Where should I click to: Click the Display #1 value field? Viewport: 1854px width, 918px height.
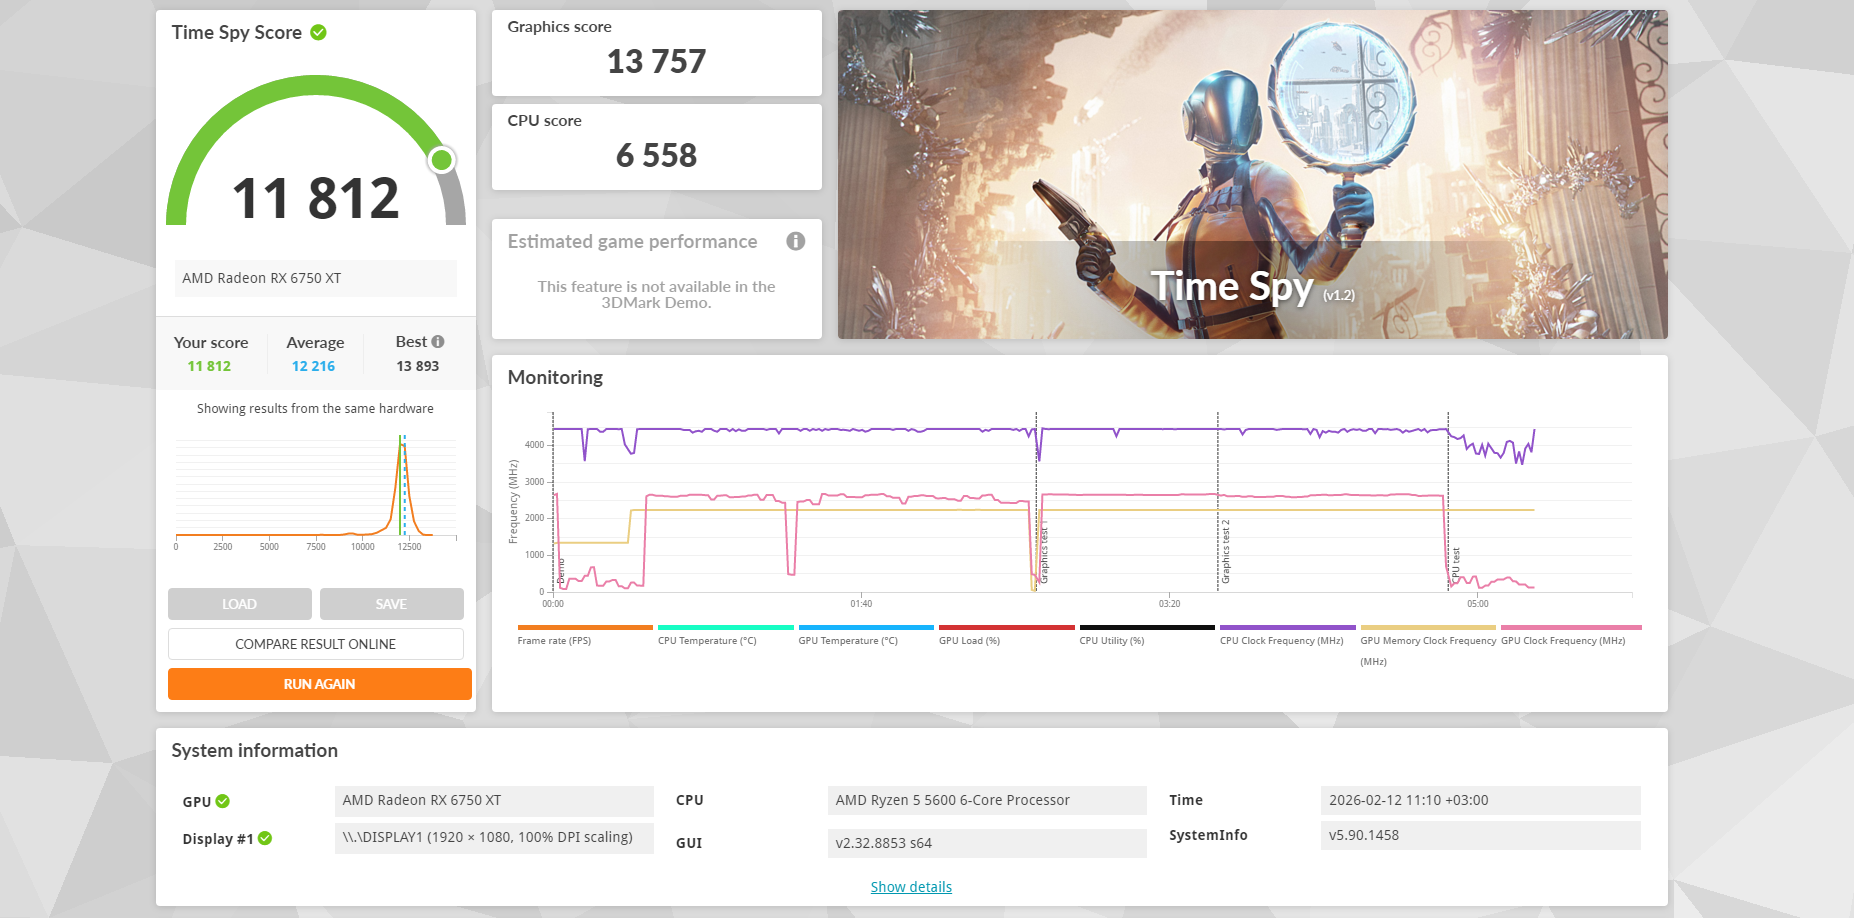click(494, 838)
